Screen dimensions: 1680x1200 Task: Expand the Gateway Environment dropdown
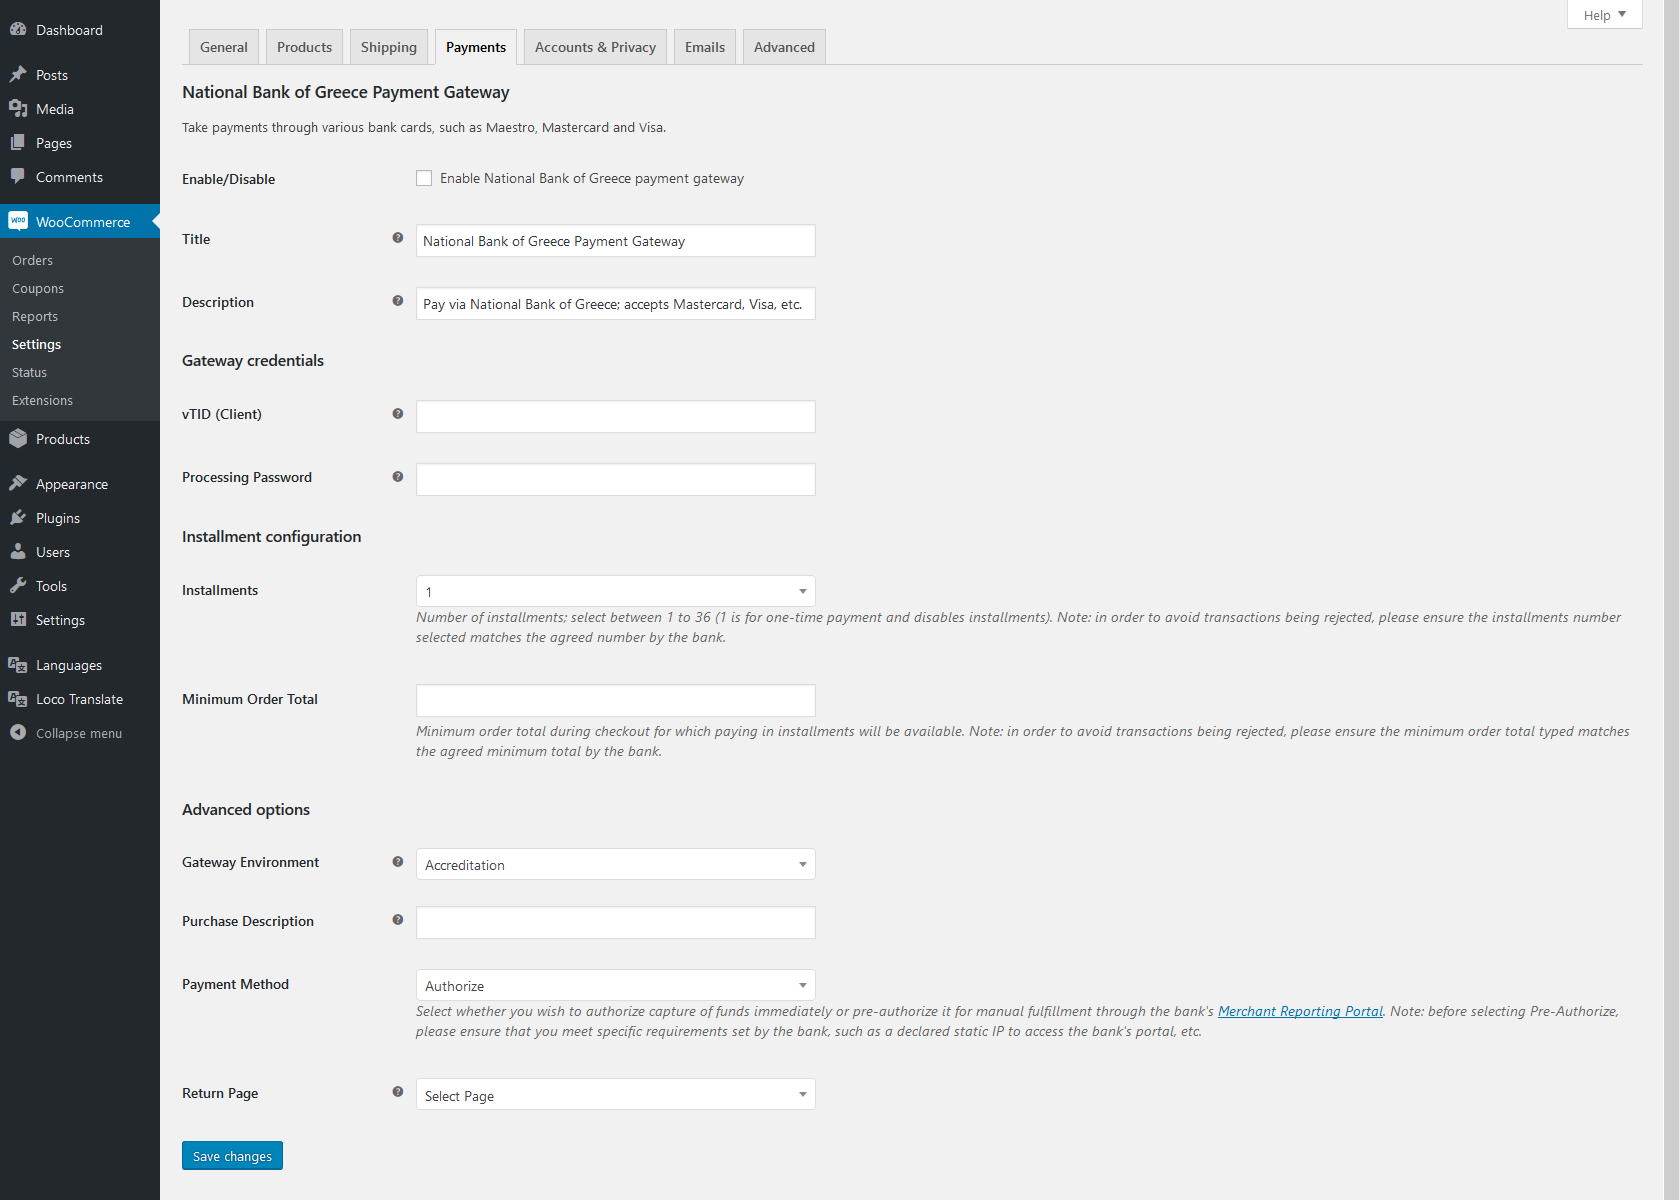pyautogui.click(x=615, y=864)
